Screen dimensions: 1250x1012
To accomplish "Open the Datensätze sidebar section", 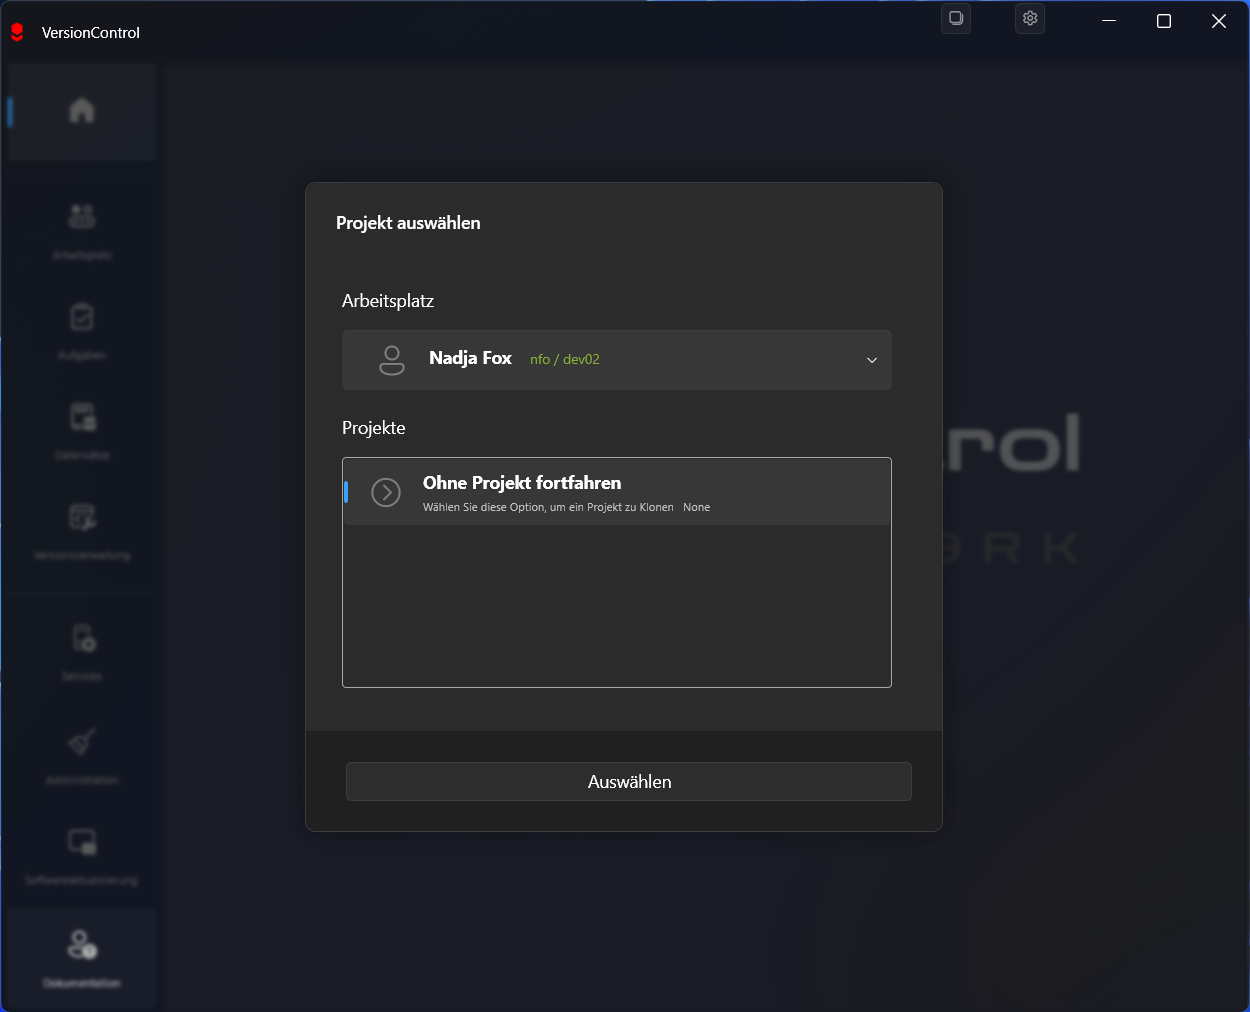I will [x=82, y=428].
